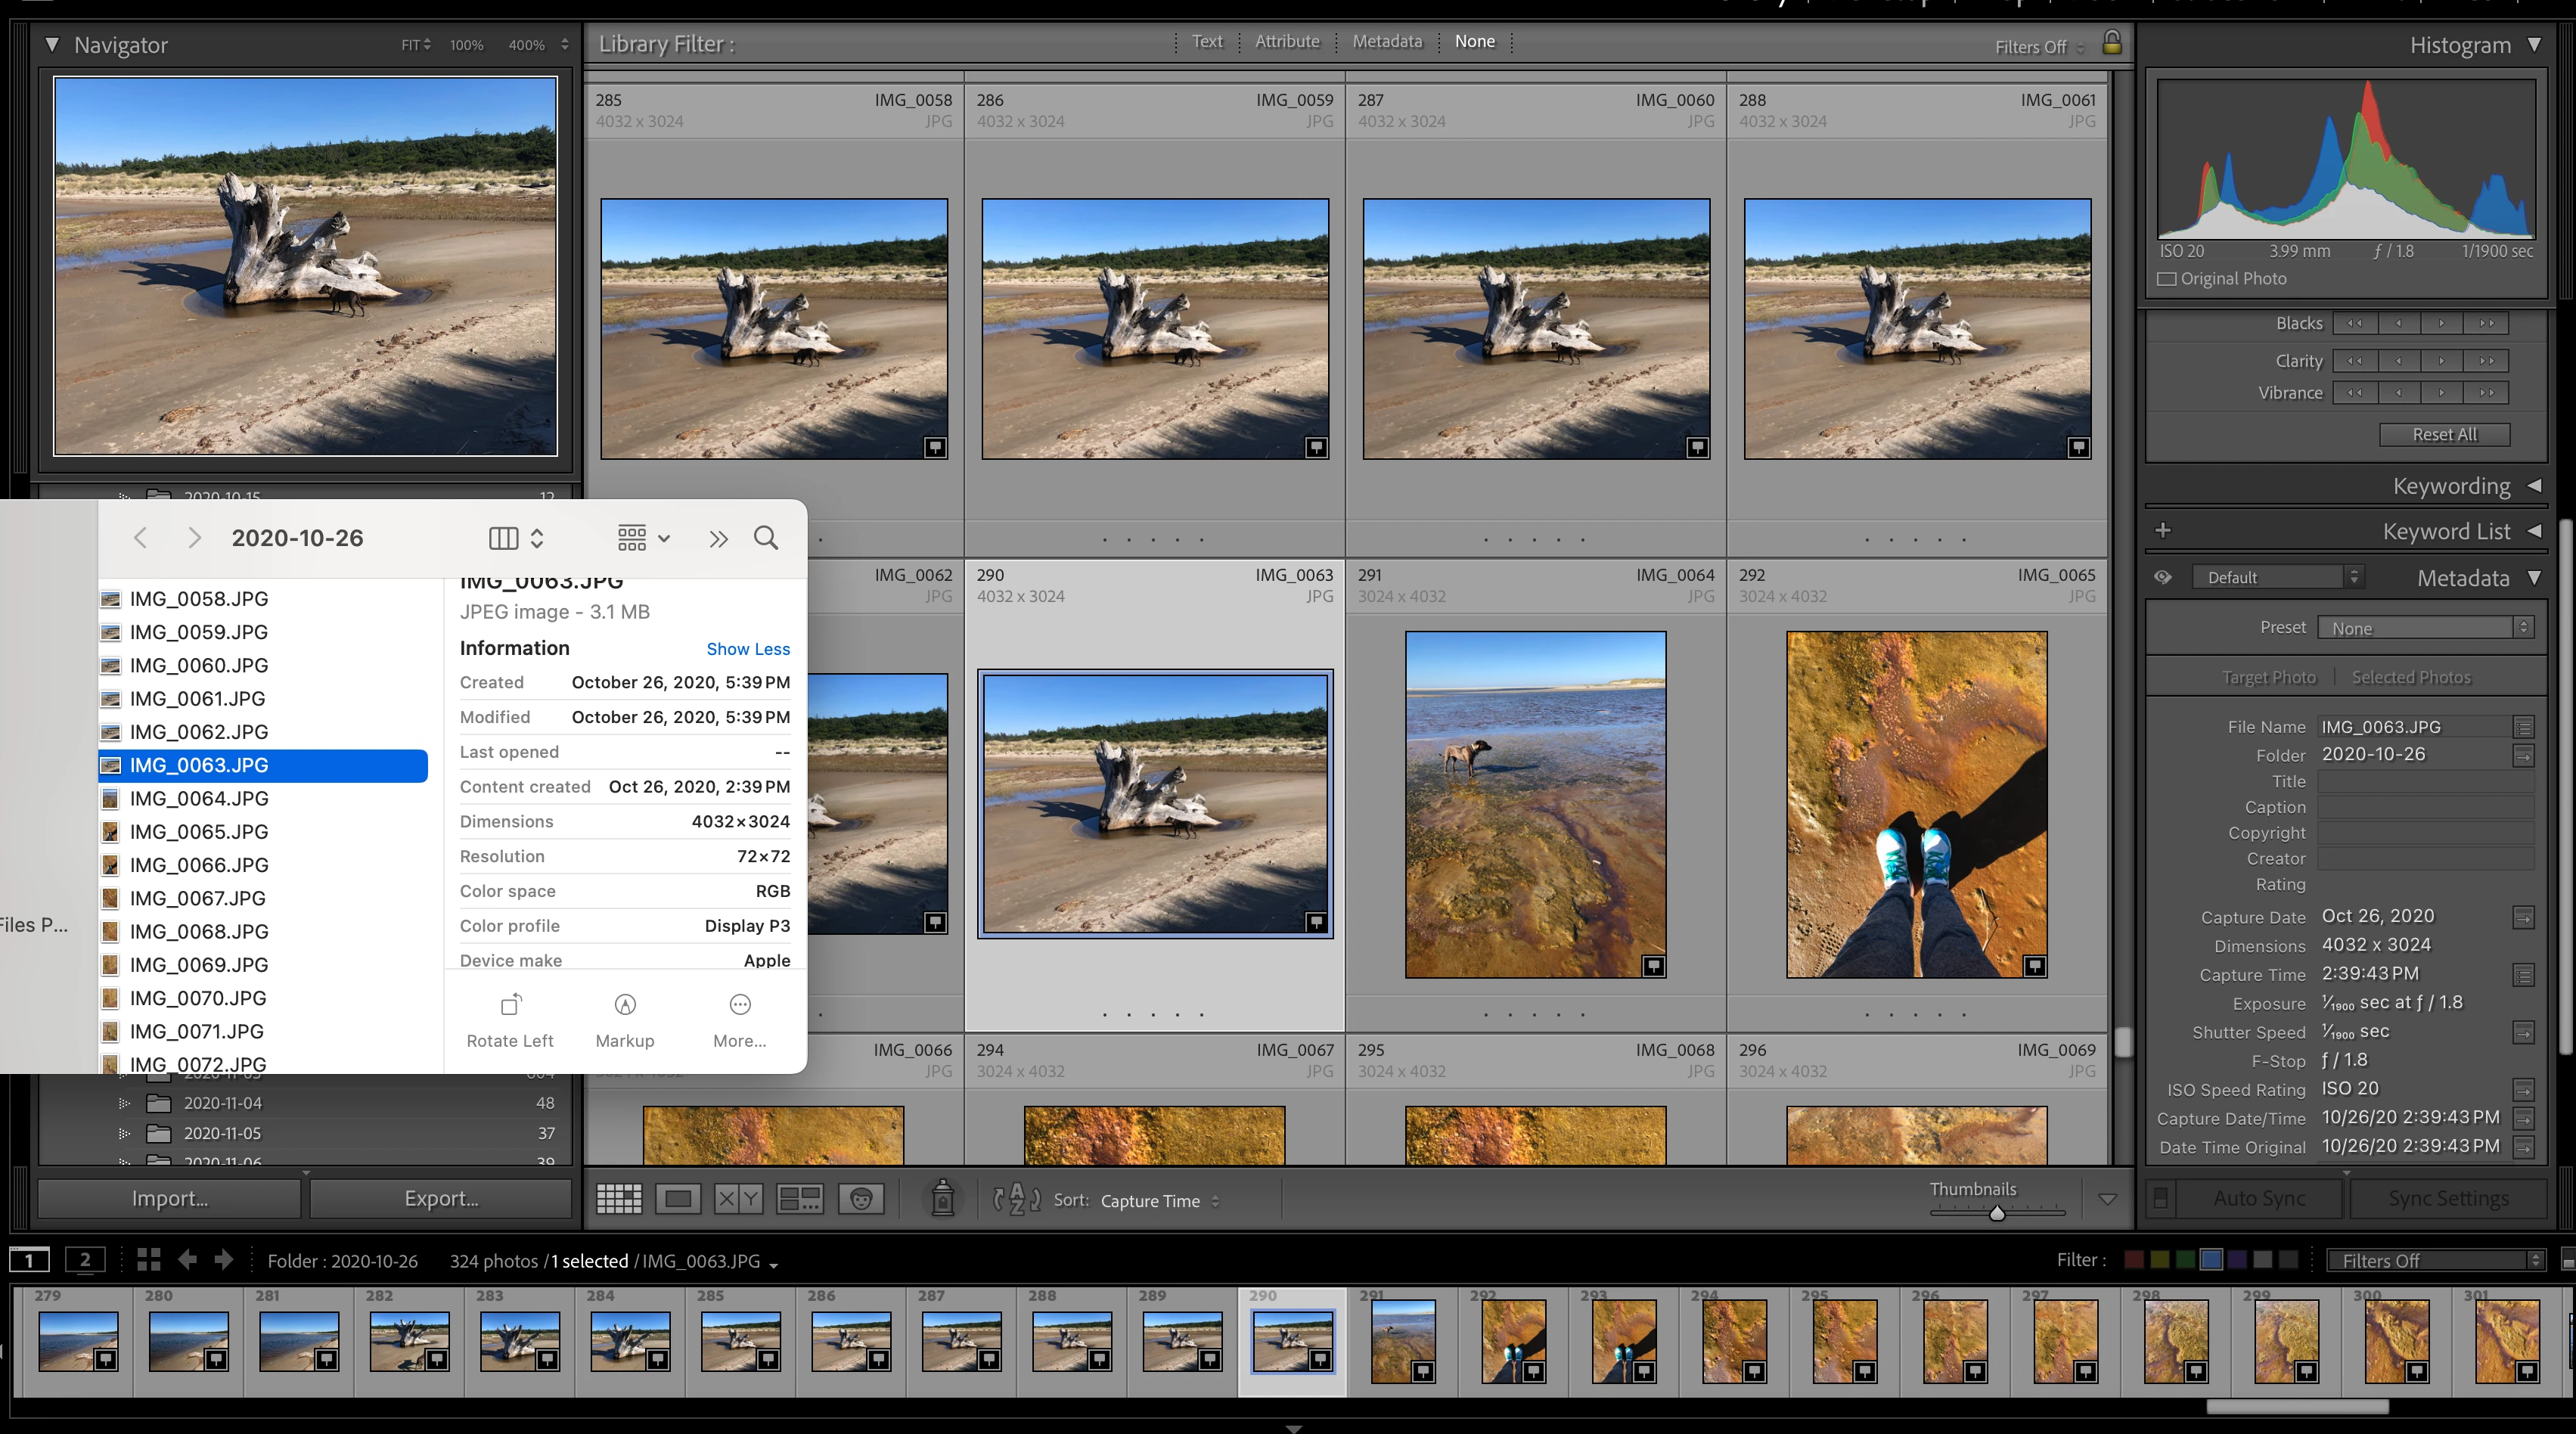Click Markup icon in Finder preview
Viewport: 2576px width, 1434px height.
625,1005
